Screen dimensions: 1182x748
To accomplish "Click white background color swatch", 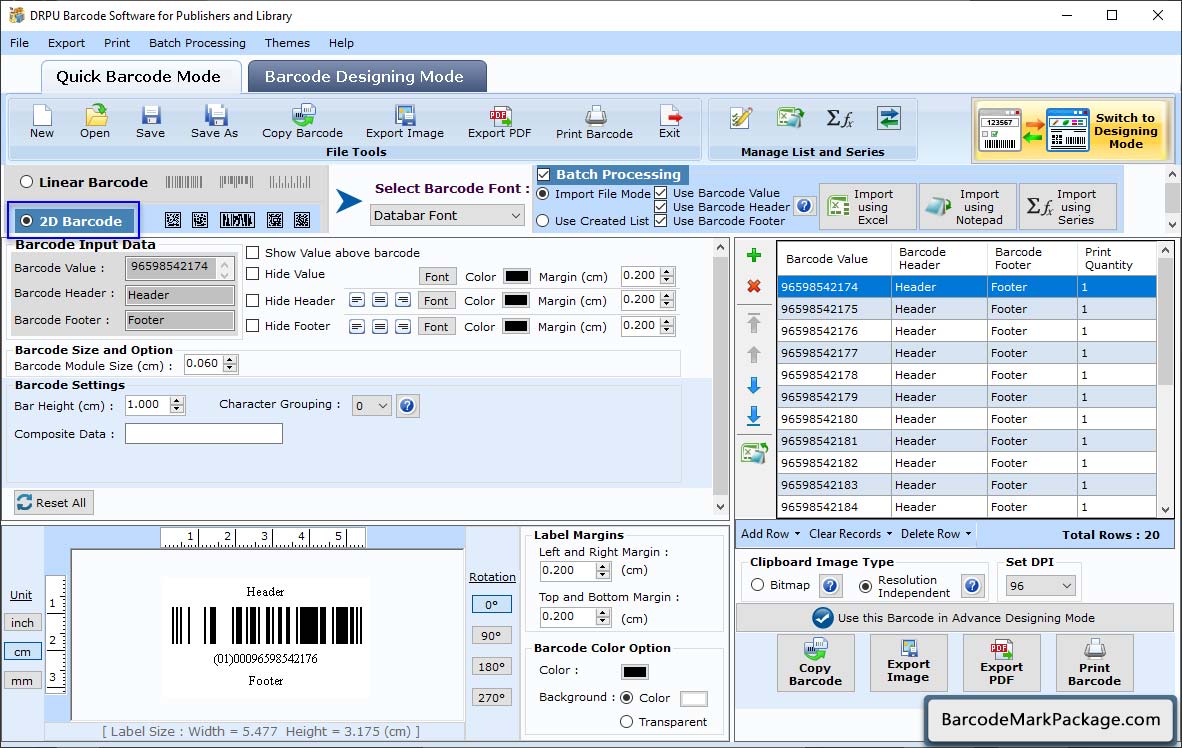I will coord(694,698).
